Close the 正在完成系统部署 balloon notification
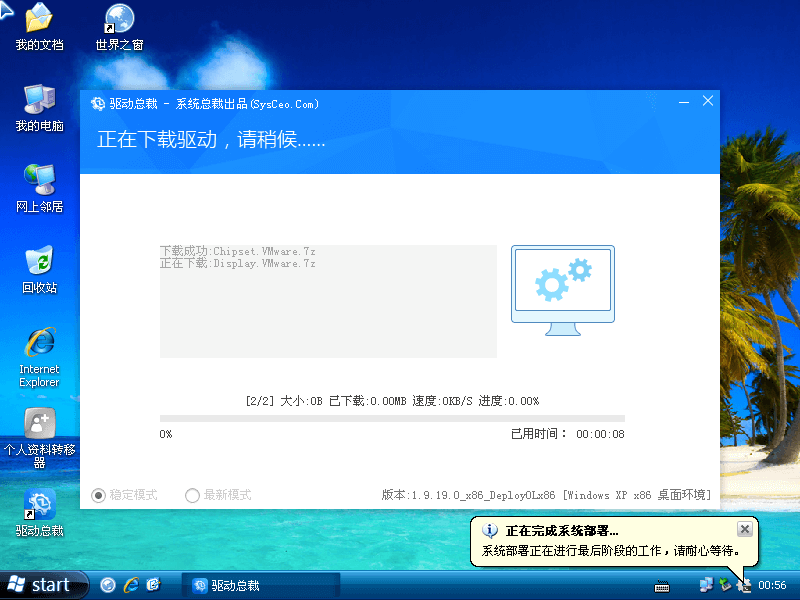Screen dimensions: 800x600 tap(744, 529)
